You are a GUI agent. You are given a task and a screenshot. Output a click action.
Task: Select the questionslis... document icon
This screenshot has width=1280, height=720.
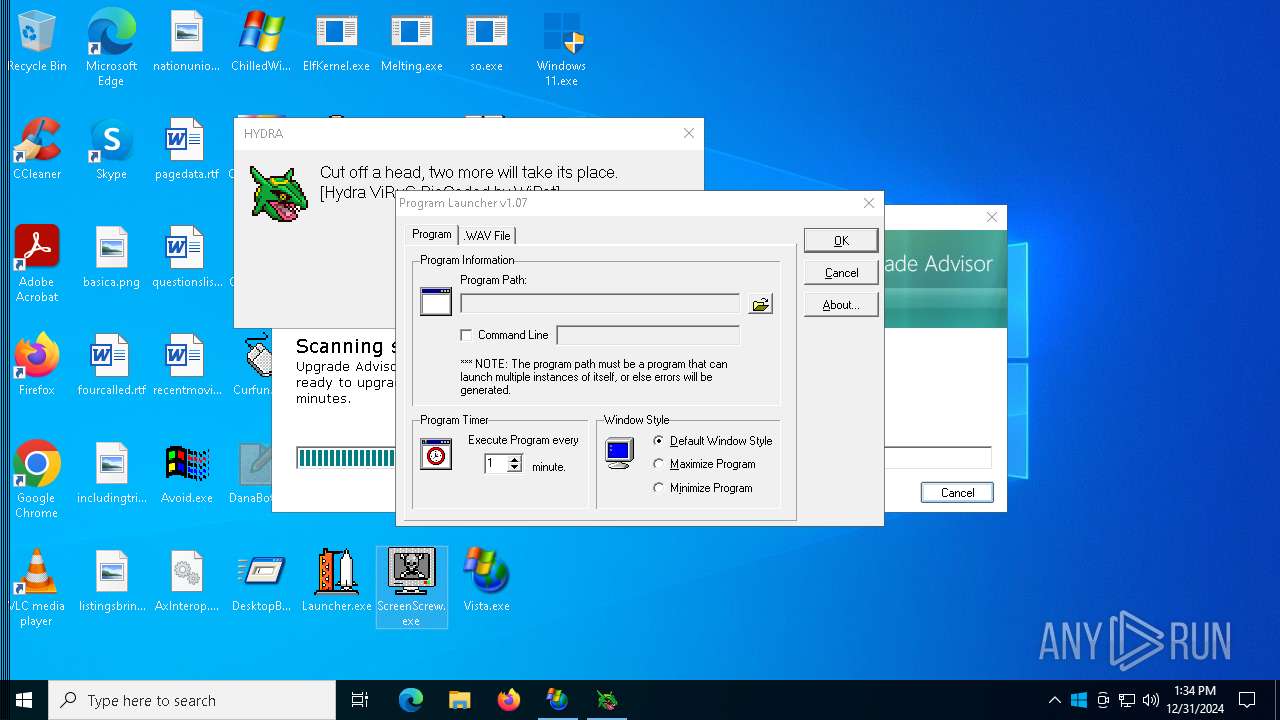pyautogui.click(x=186, y=258)
